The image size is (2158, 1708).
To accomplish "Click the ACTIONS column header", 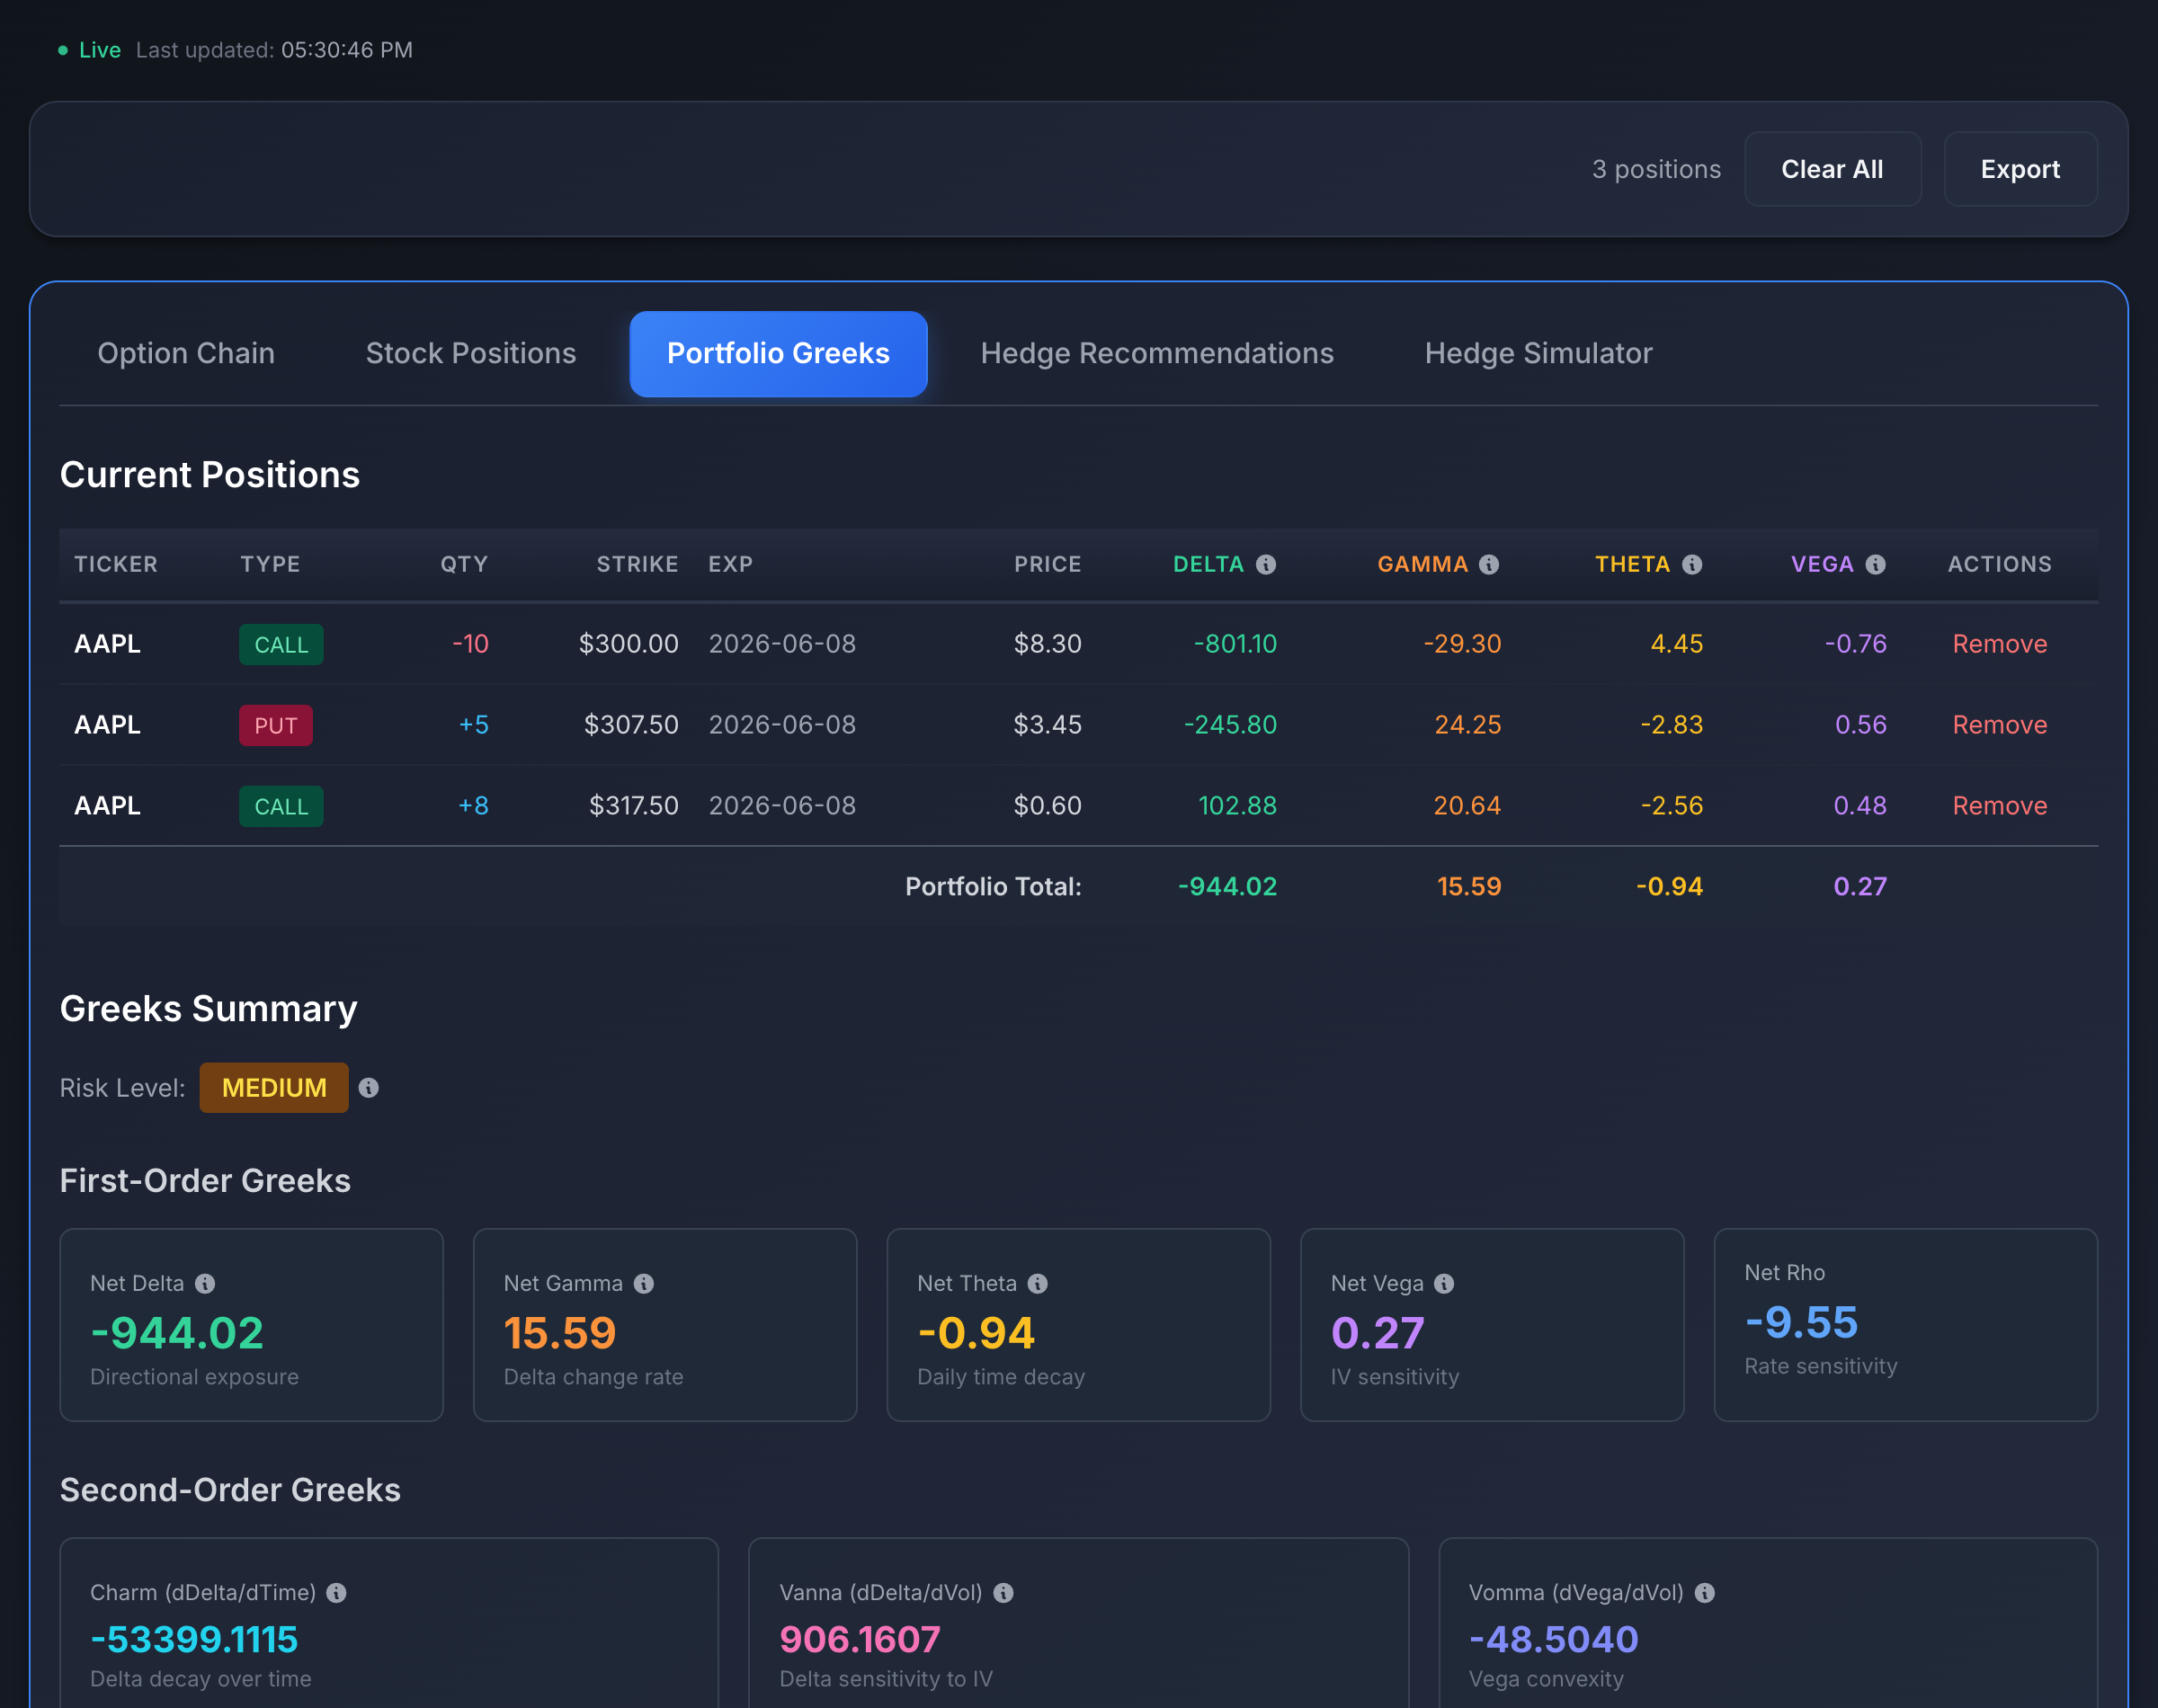I will tap(2000, 564).
